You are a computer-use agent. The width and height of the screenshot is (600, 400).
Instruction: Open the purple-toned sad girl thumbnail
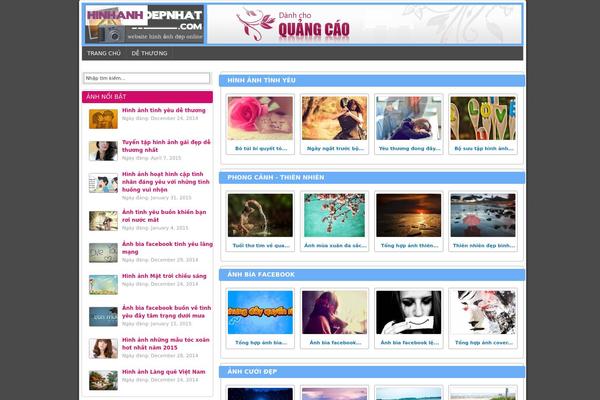click(x=334, y=312)
